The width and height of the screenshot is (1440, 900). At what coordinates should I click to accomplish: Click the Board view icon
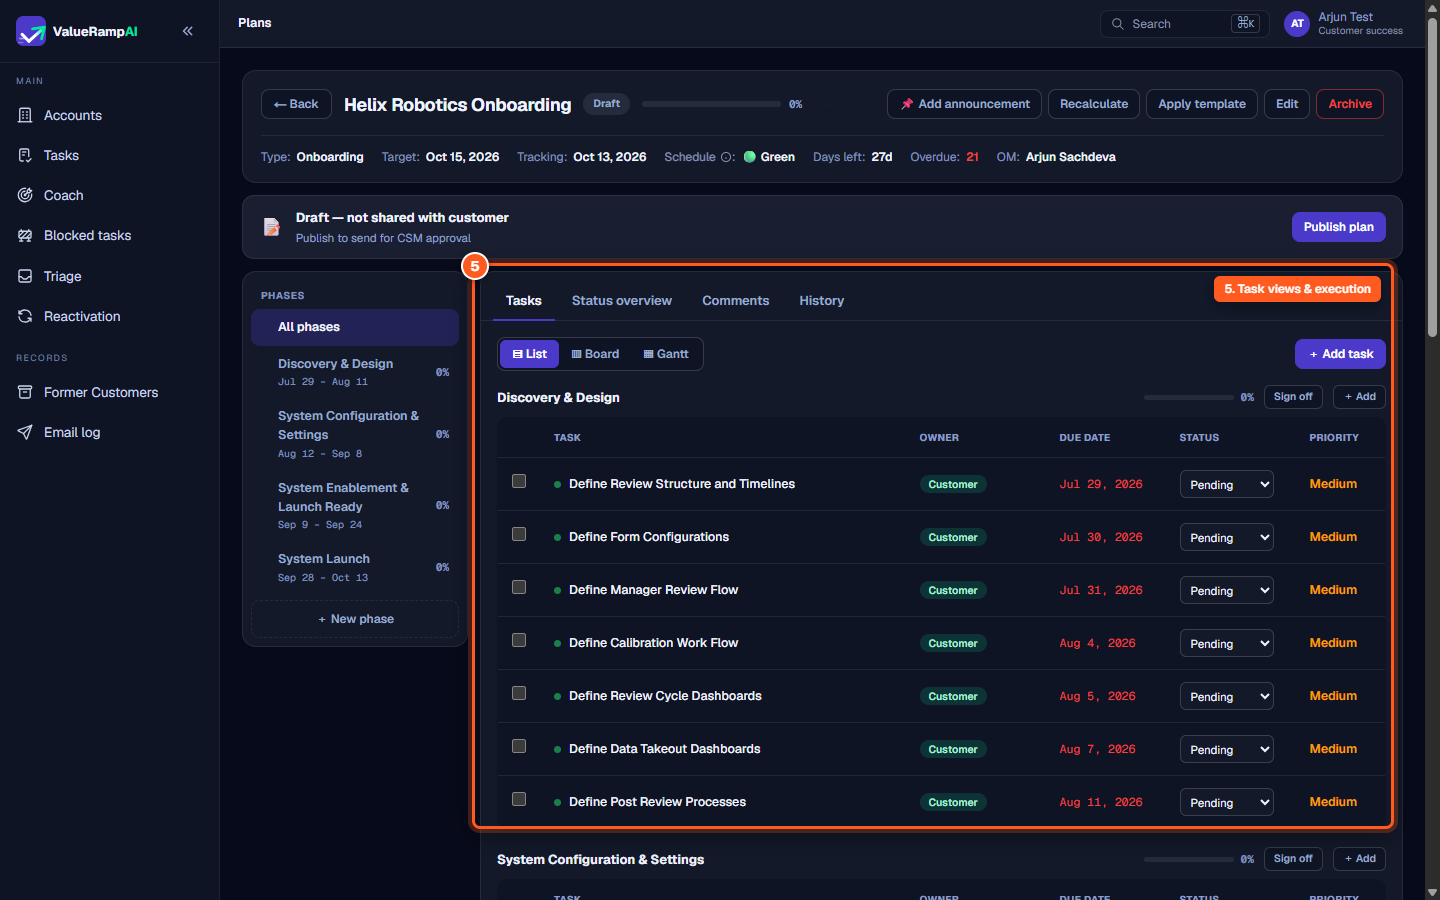point(576,354)
